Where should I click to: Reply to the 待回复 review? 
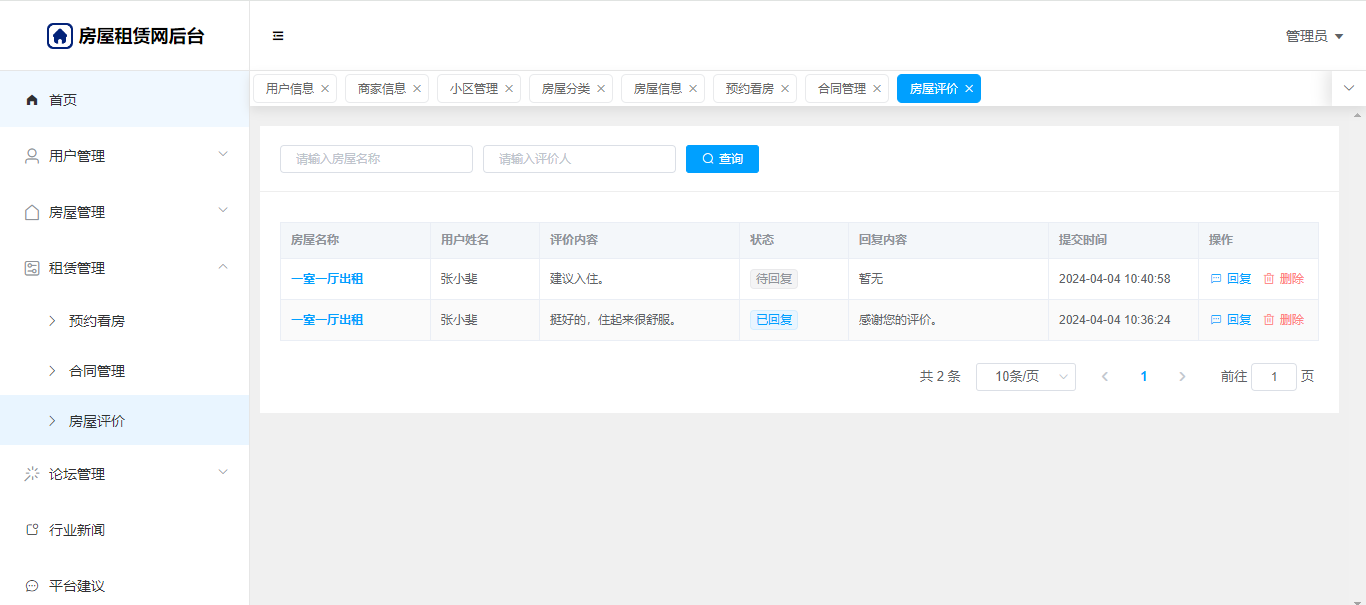click(1231, 279)
